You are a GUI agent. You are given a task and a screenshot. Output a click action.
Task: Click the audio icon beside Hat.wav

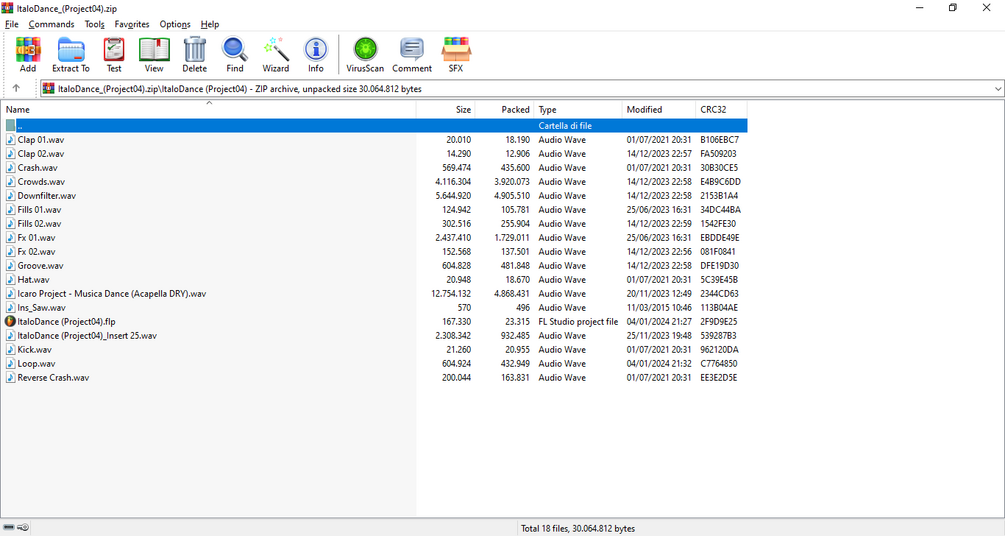coord(11,280)
